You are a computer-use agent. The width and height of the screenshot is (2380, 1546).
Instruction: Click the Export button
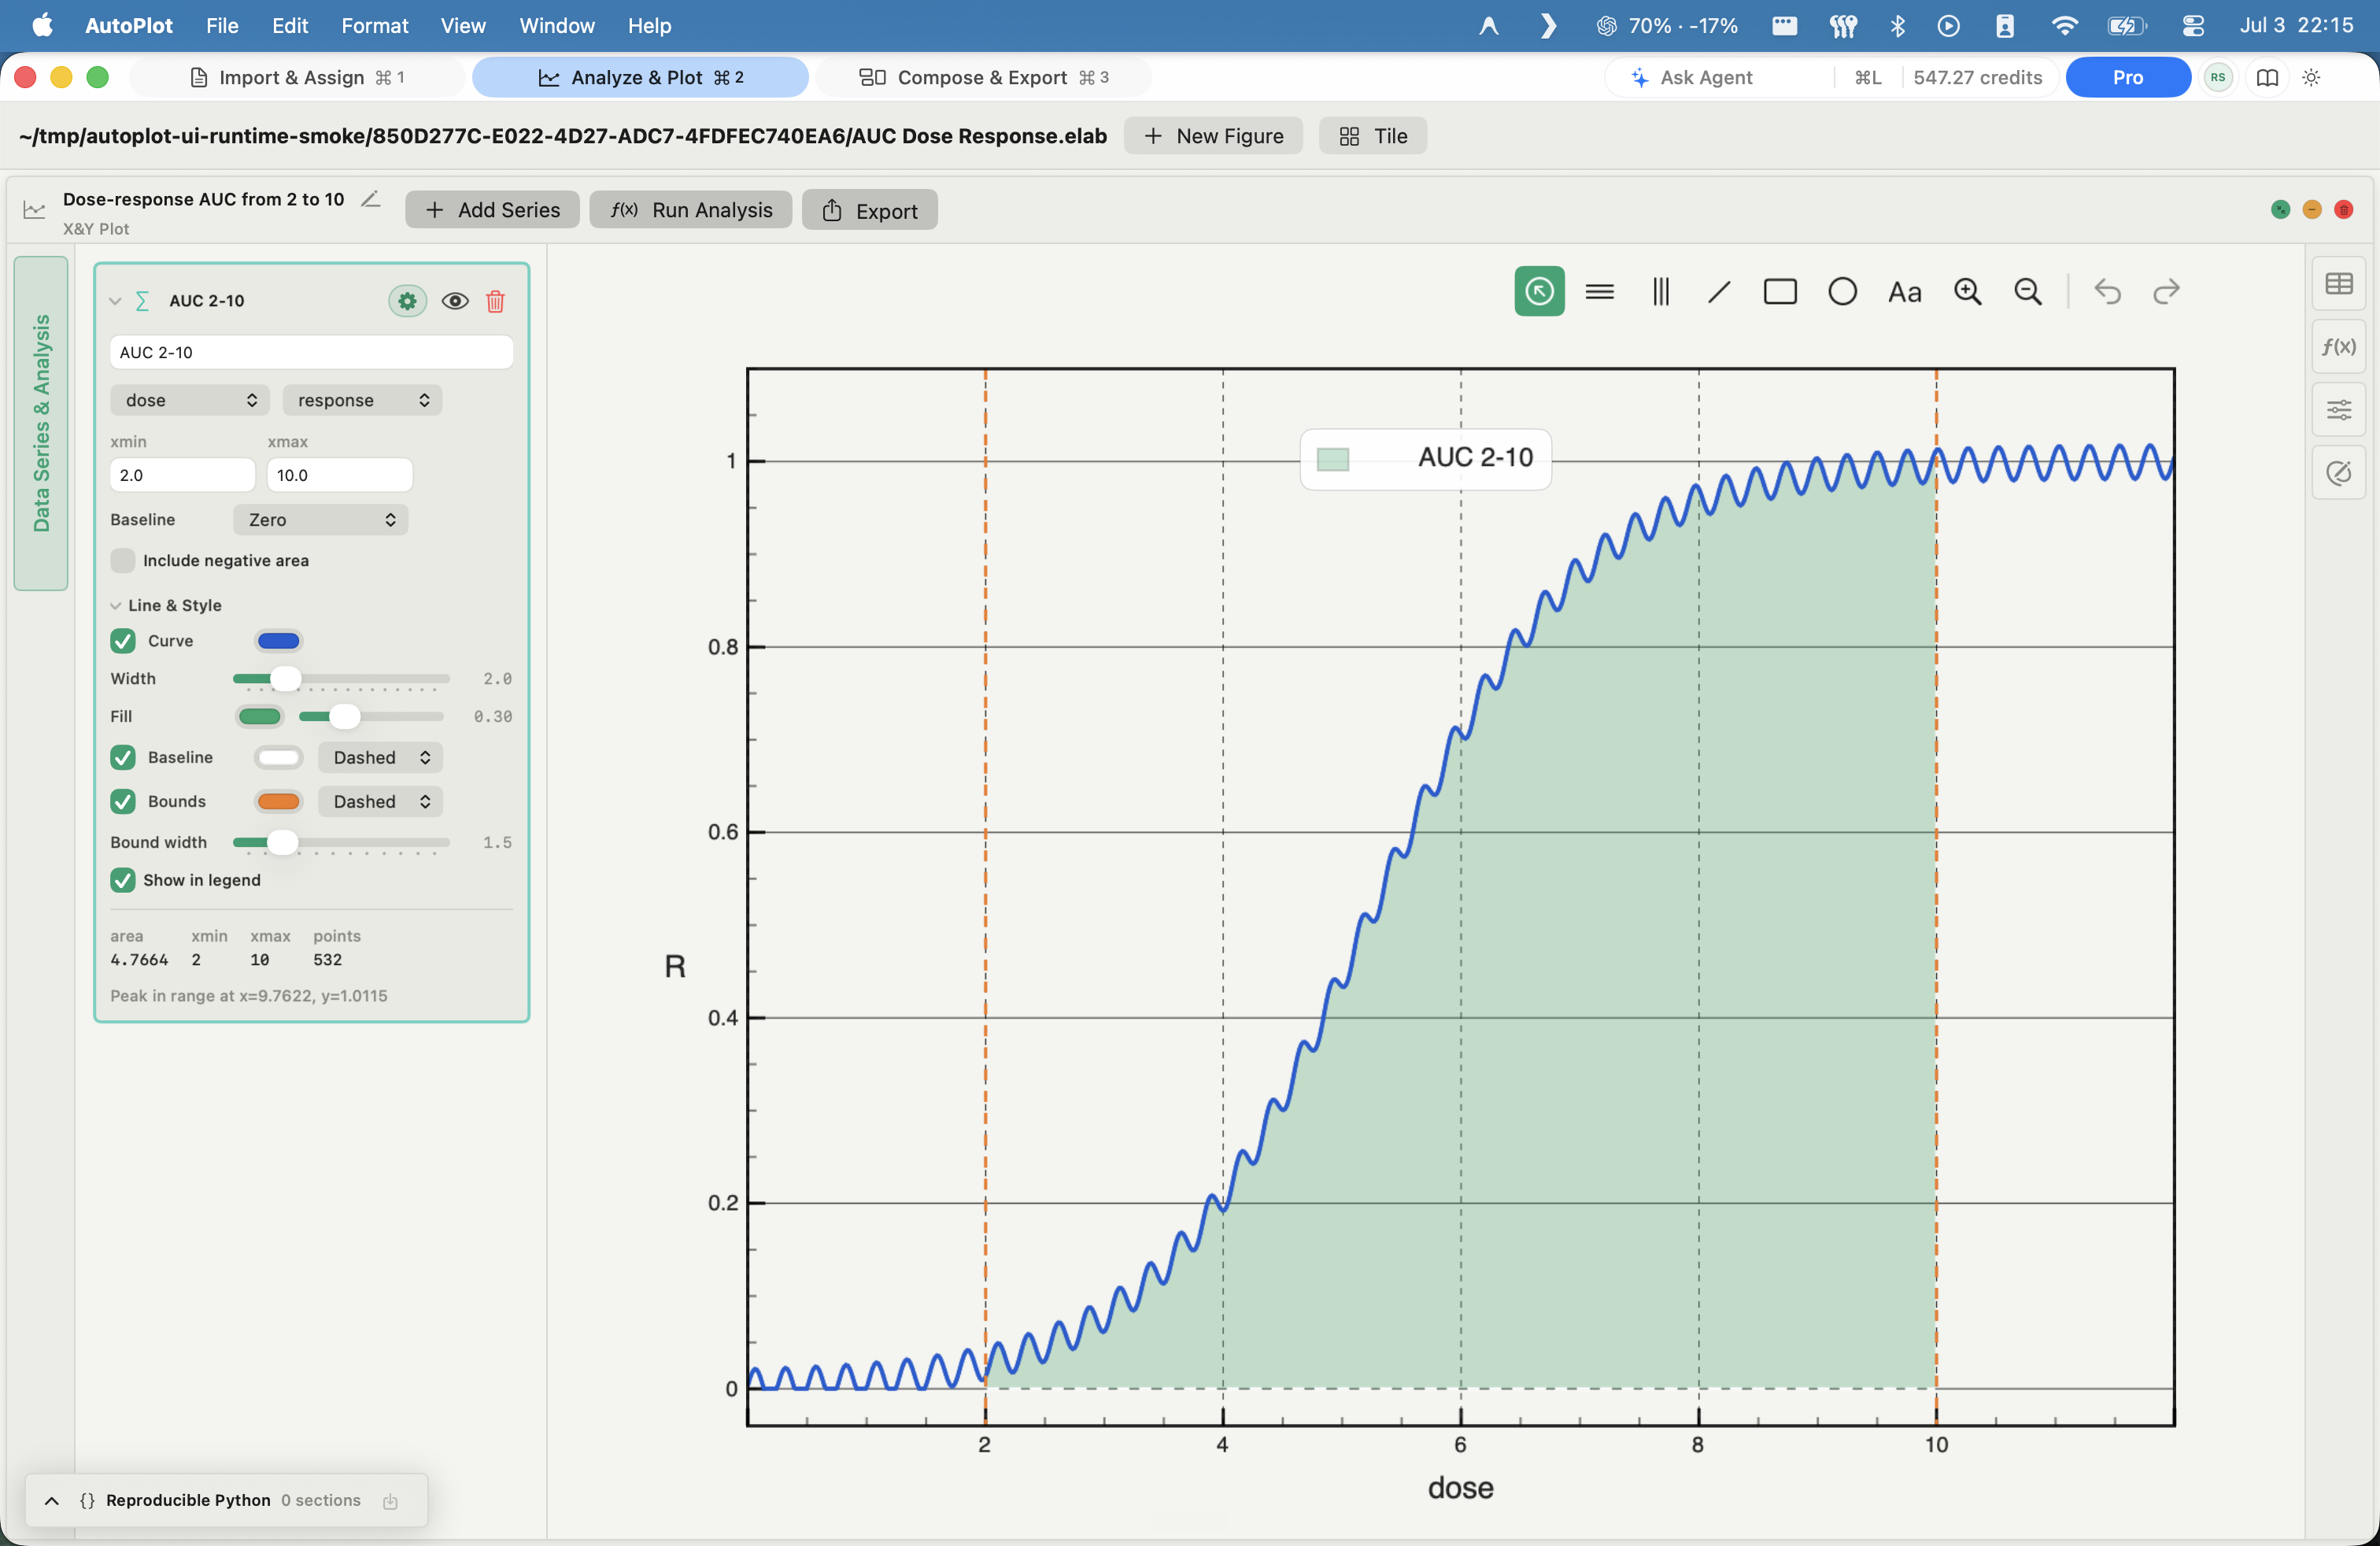(x=870, y=210)
